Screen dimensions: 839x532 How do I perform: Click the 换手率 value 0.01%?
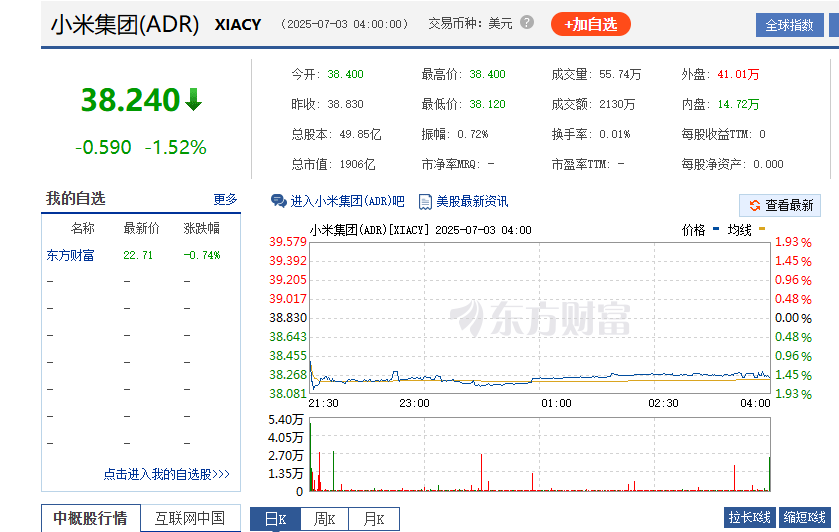(615, 134)
